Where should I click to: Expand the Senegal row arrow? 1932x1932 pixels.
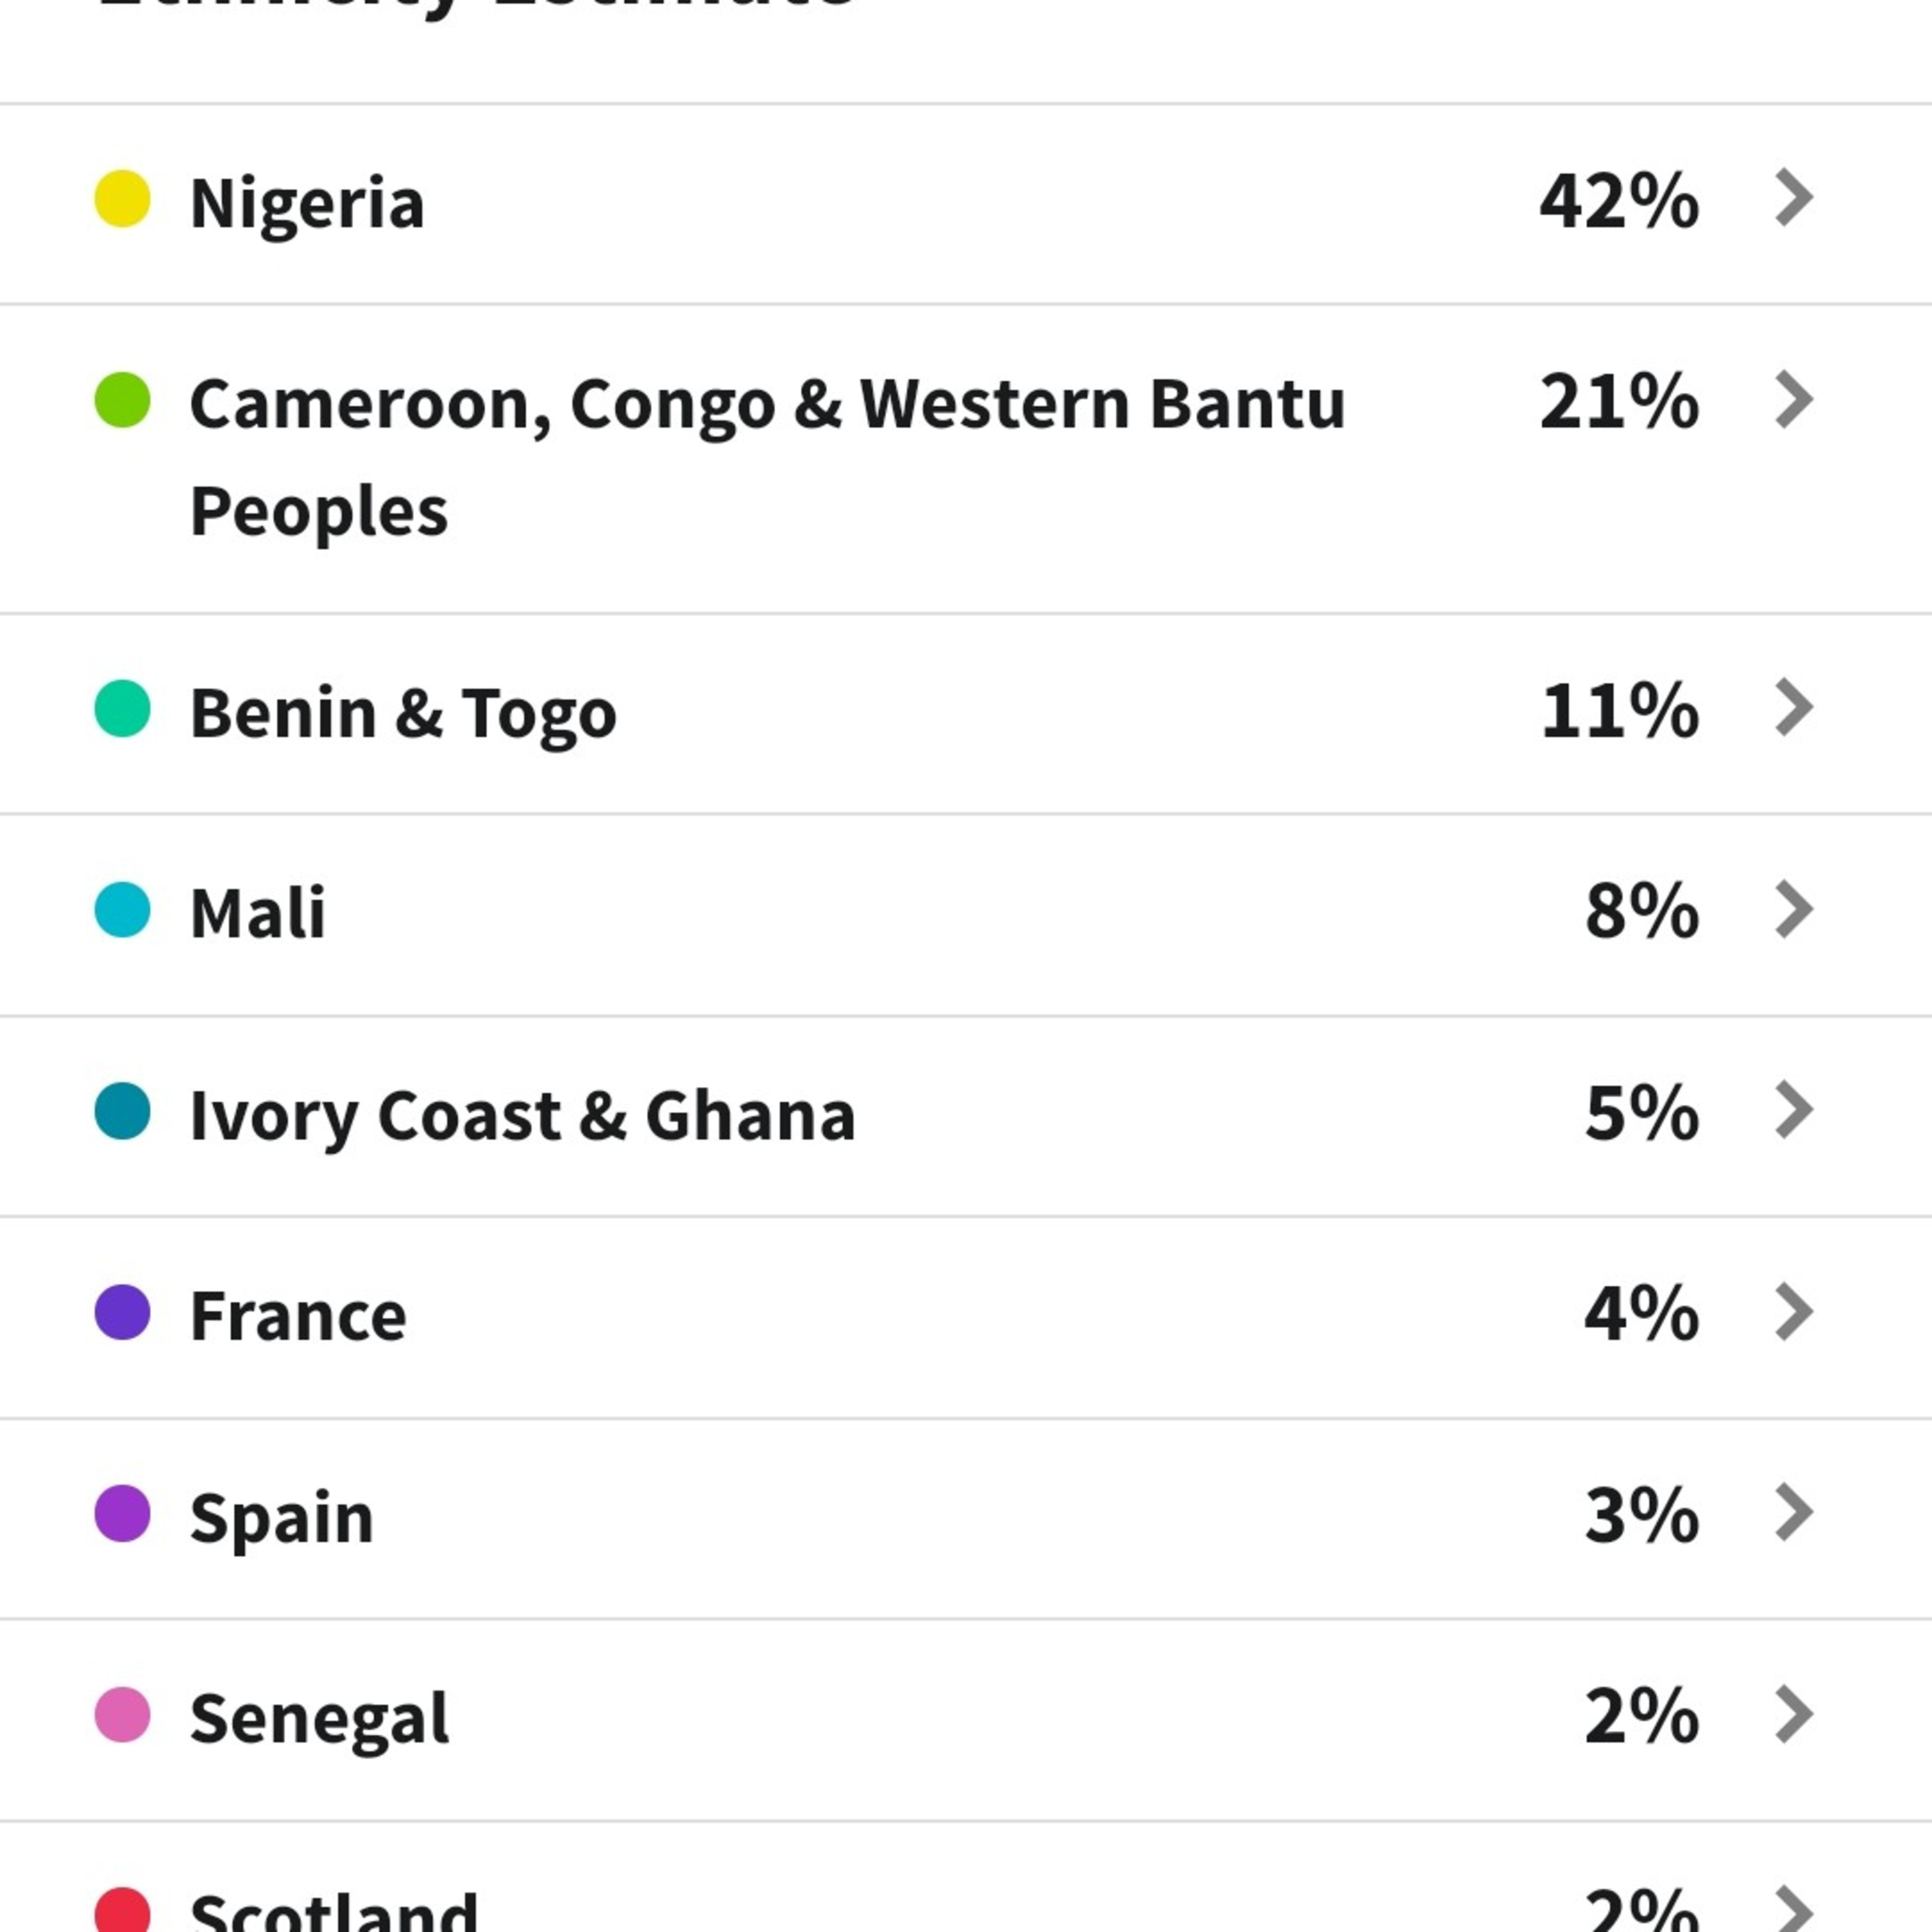[1794, 1715]
